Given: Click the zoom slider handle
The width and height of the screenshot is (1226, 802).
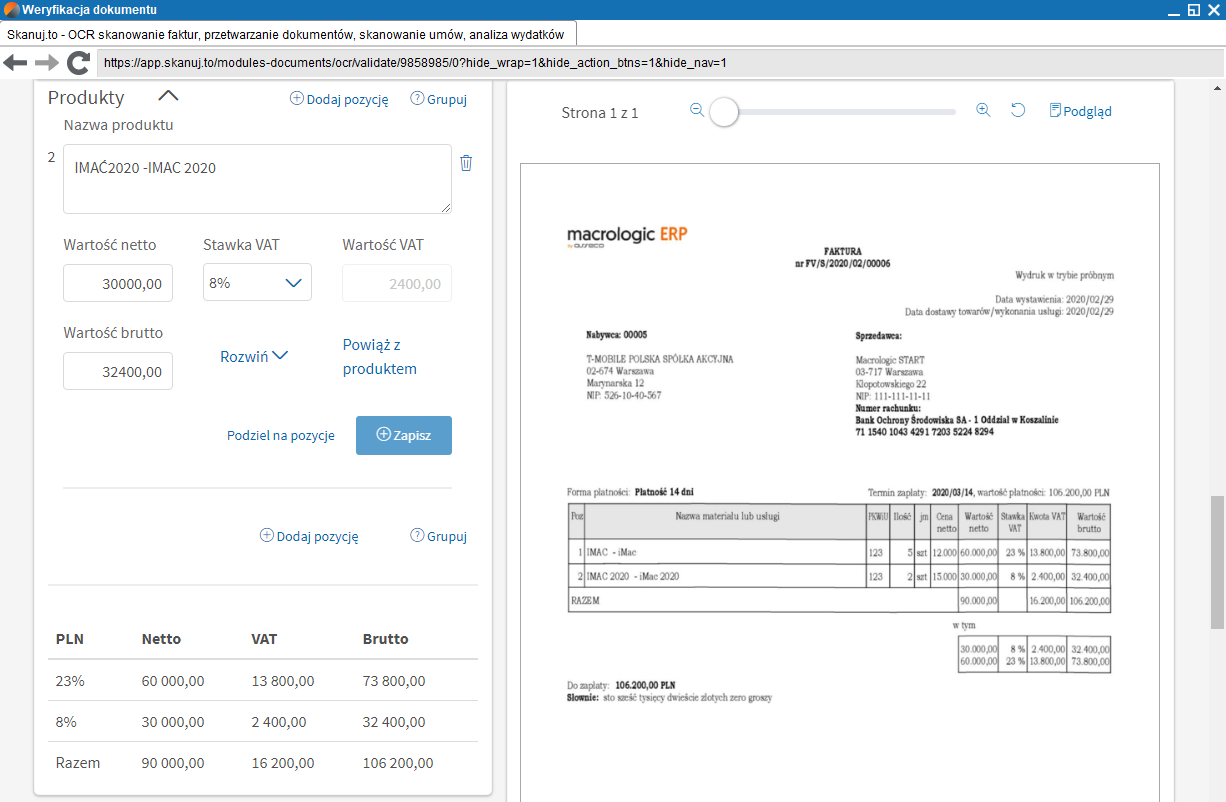Looking at the screenshot, I should click(724, 112).
